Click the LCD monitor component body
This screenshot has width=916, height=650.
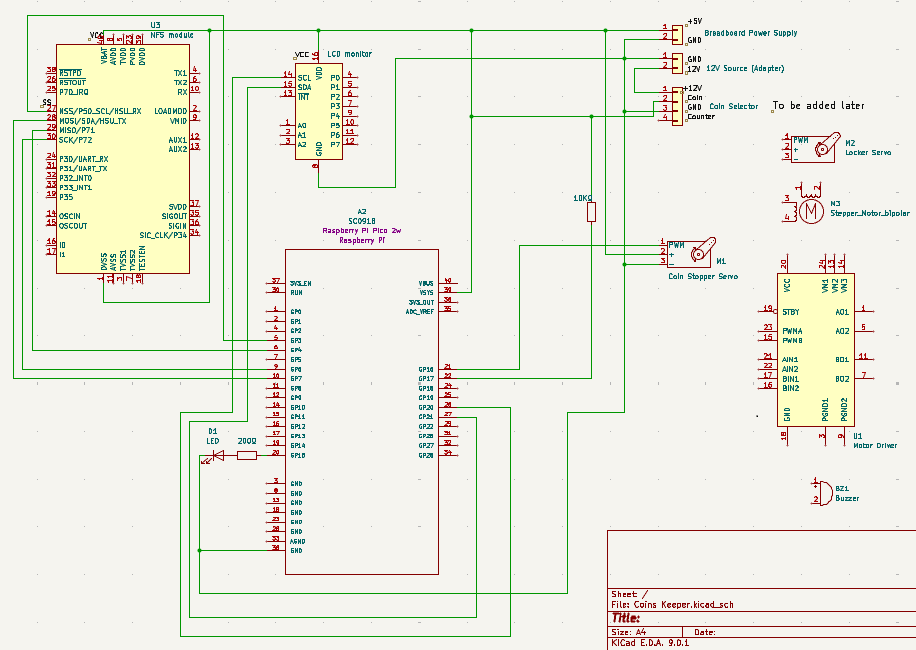coord(319,111)
